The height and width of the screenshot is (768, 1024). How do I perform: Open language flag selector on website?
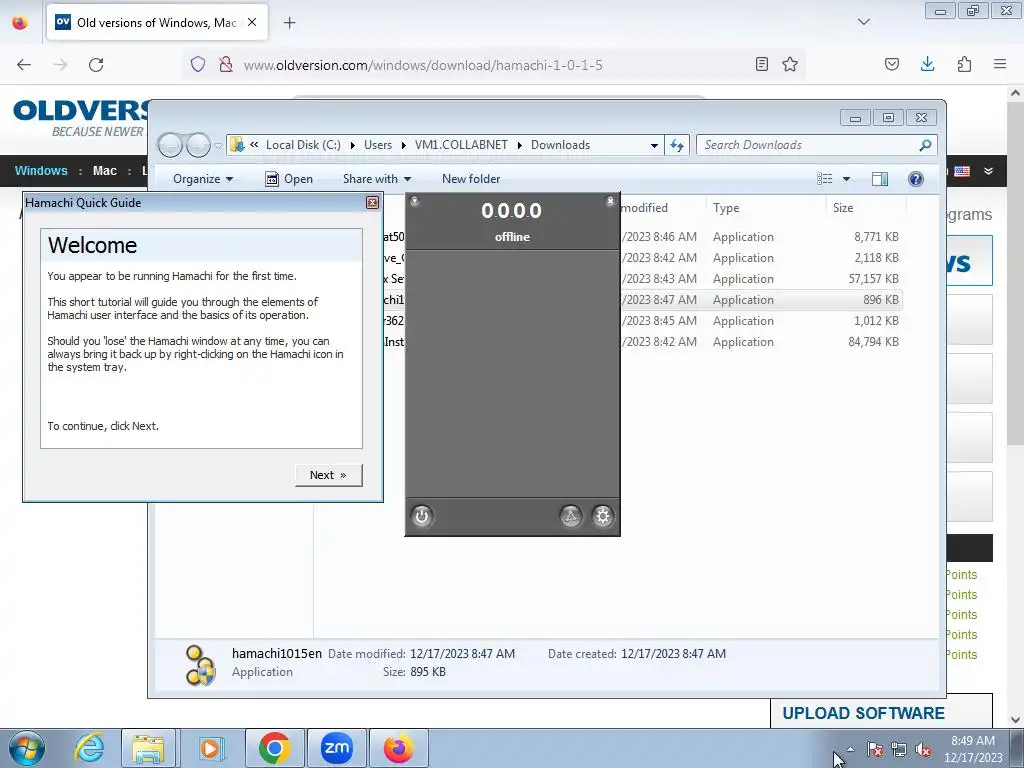click(x=962, y=171)
